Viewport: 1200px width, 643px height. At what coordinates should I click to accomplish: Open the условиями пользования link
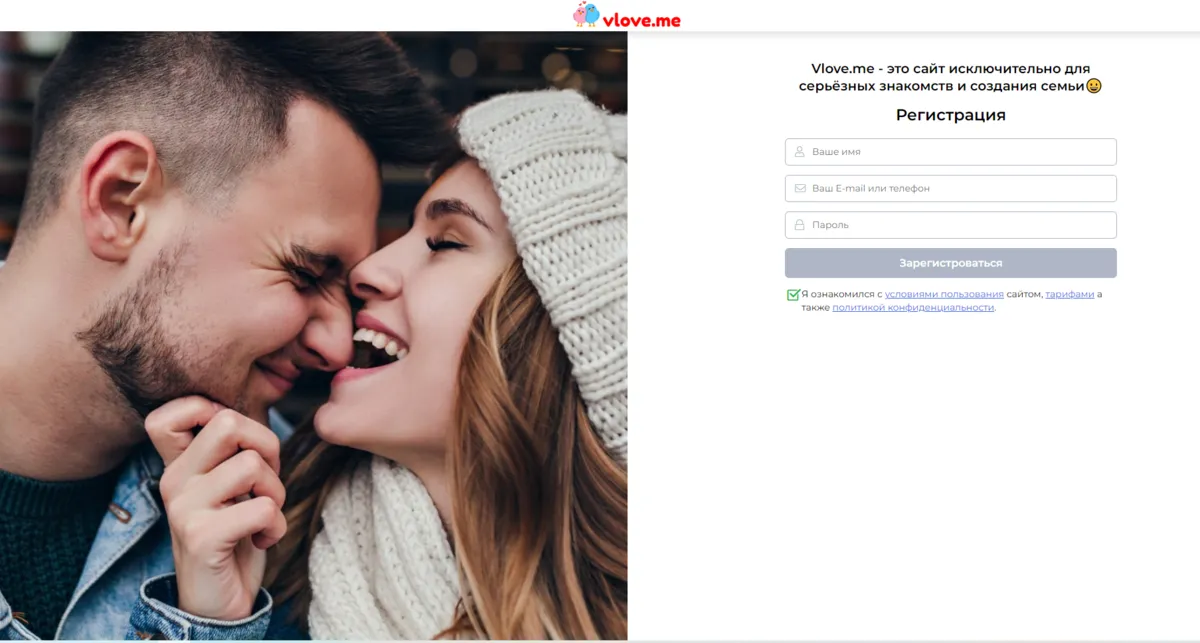(x=944, y=295)
